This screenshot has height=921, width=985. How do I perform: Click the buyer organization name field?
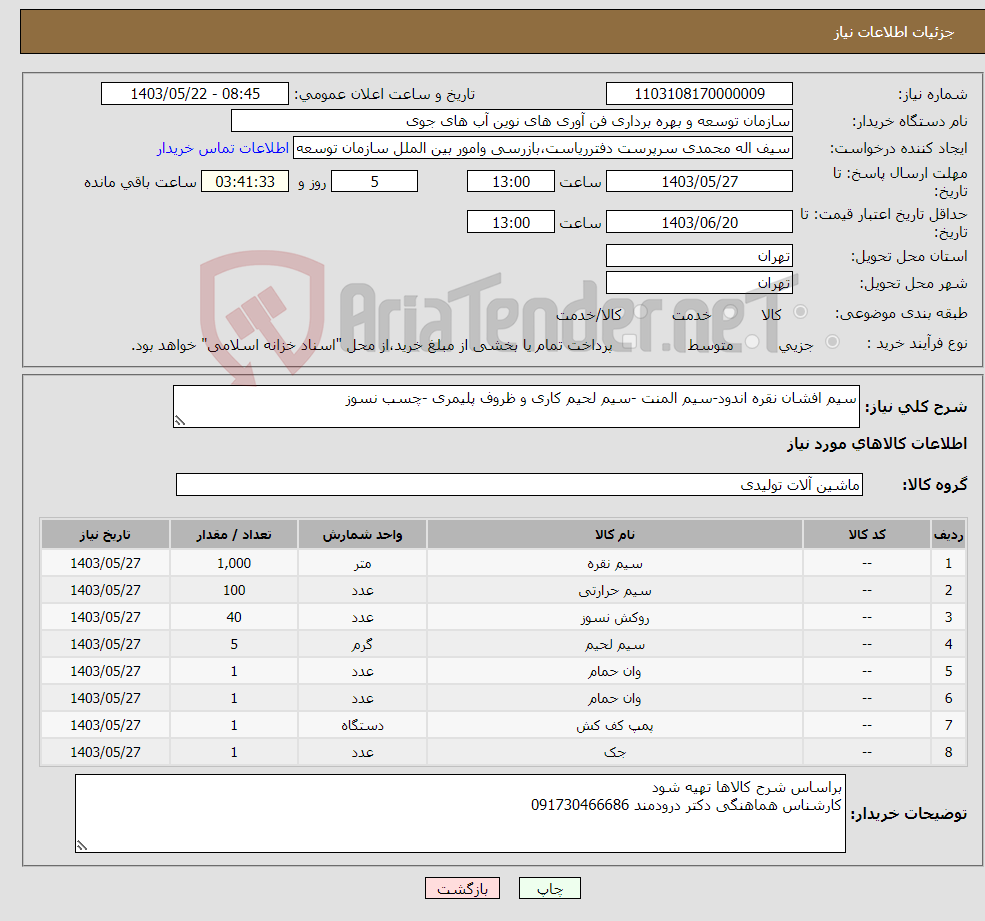pyautogui.click(x=512, y=121)
